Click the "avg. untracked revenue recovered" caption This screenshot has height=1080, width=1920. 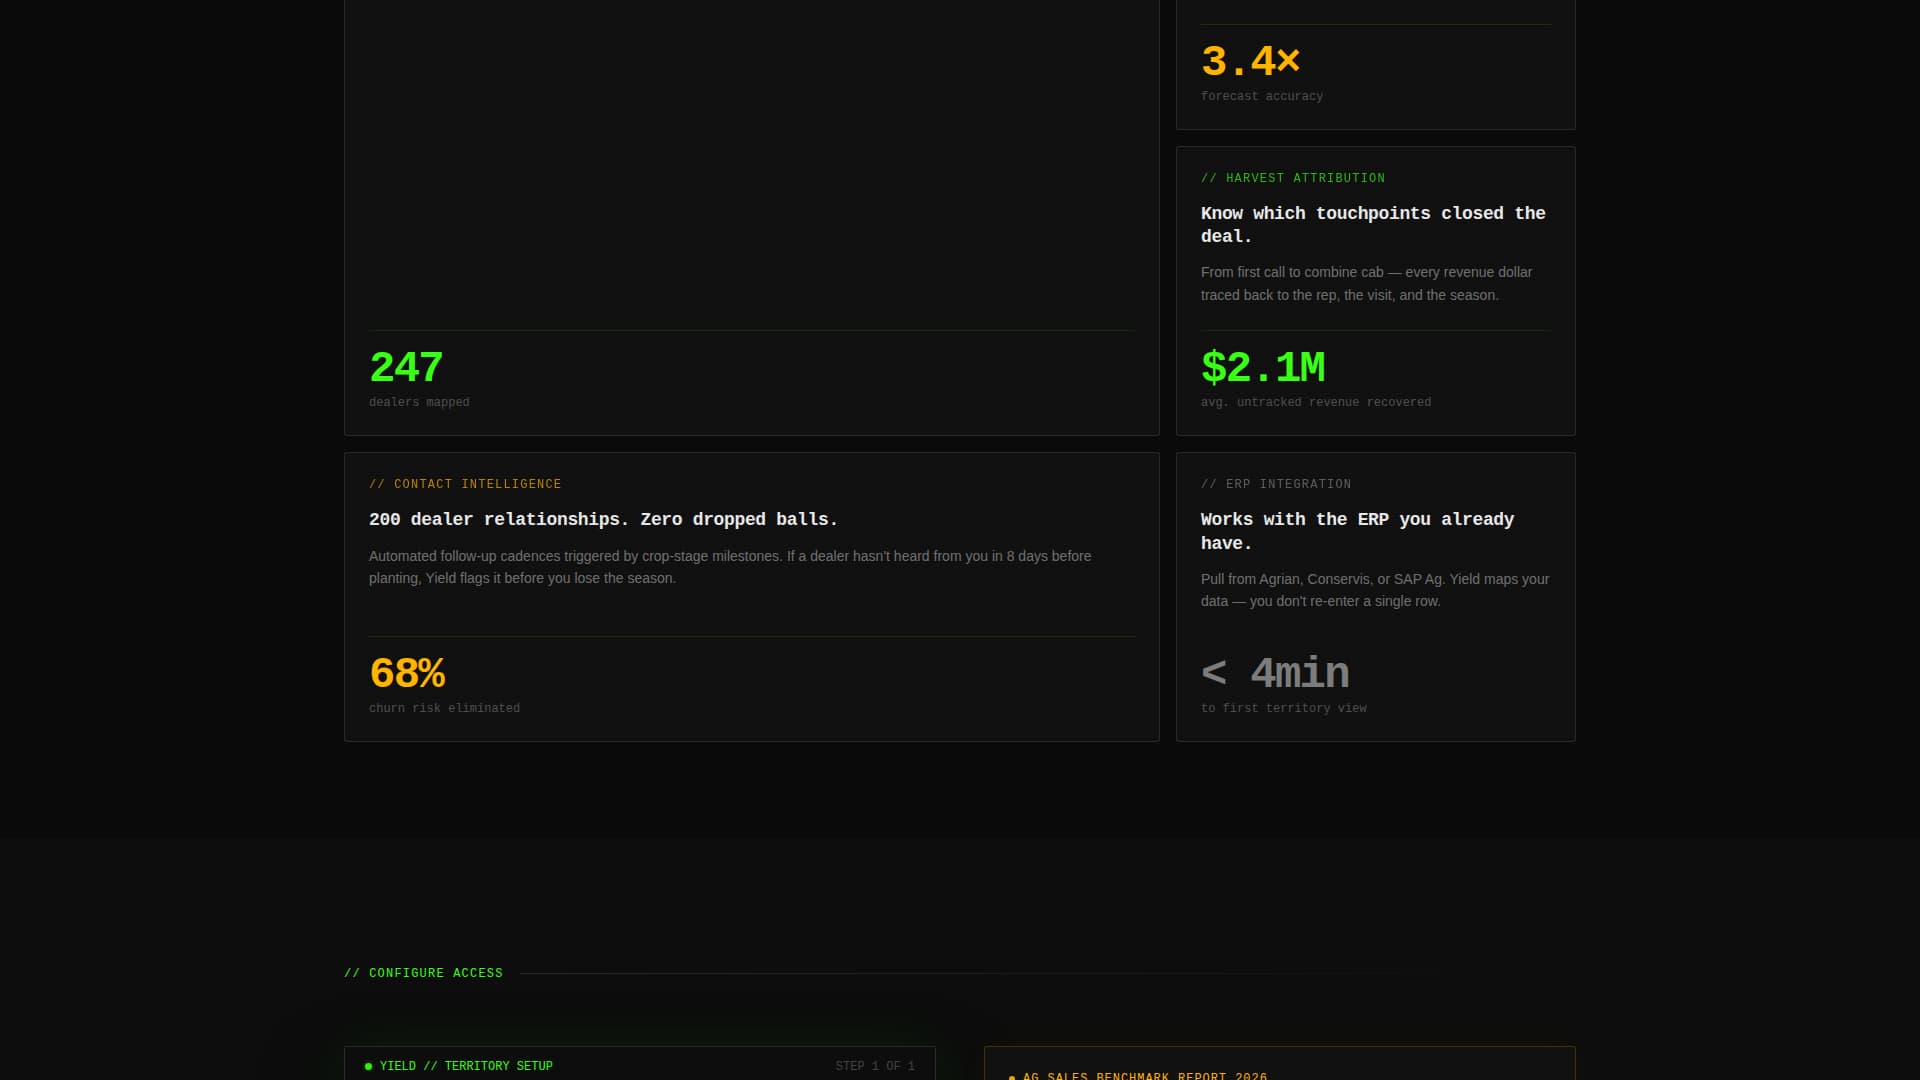[1316, 402]
